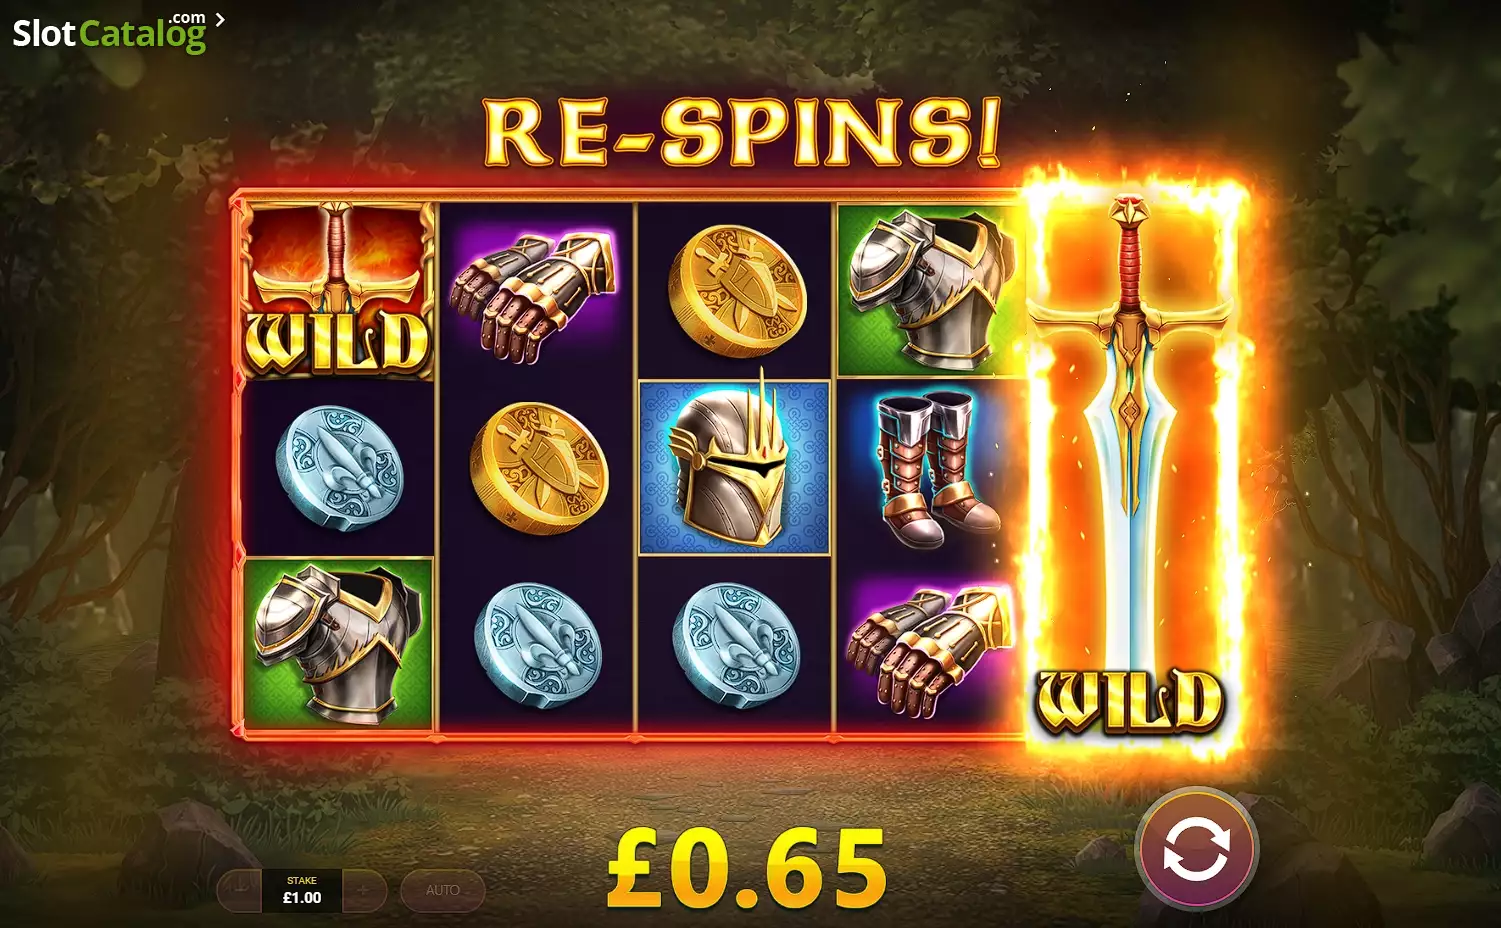Select the breastplate armor in the top row
The width and height of the screenshot is (1501, 928).
(x=932, y=289)
